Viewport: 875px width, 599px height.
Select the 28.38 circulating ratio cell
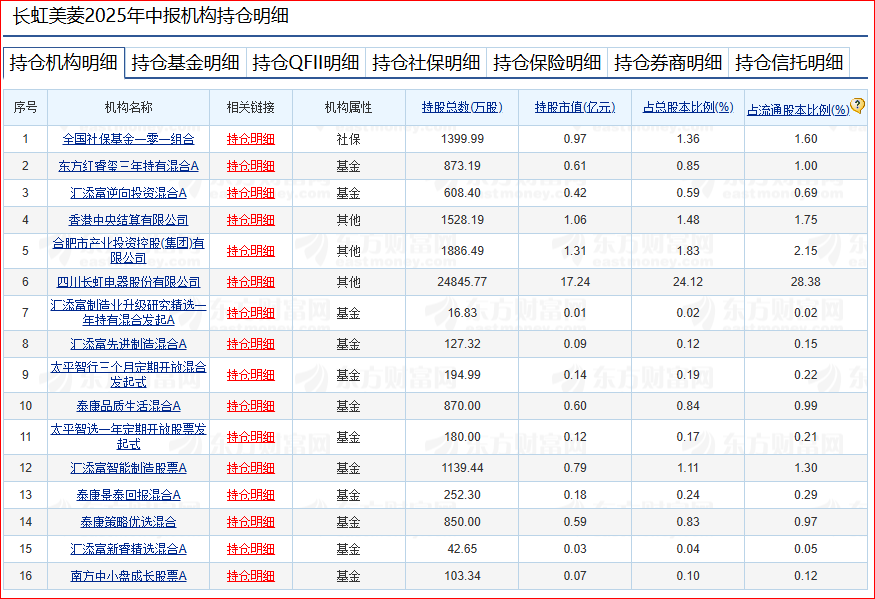pyautogui.click(x=805, y=282)
